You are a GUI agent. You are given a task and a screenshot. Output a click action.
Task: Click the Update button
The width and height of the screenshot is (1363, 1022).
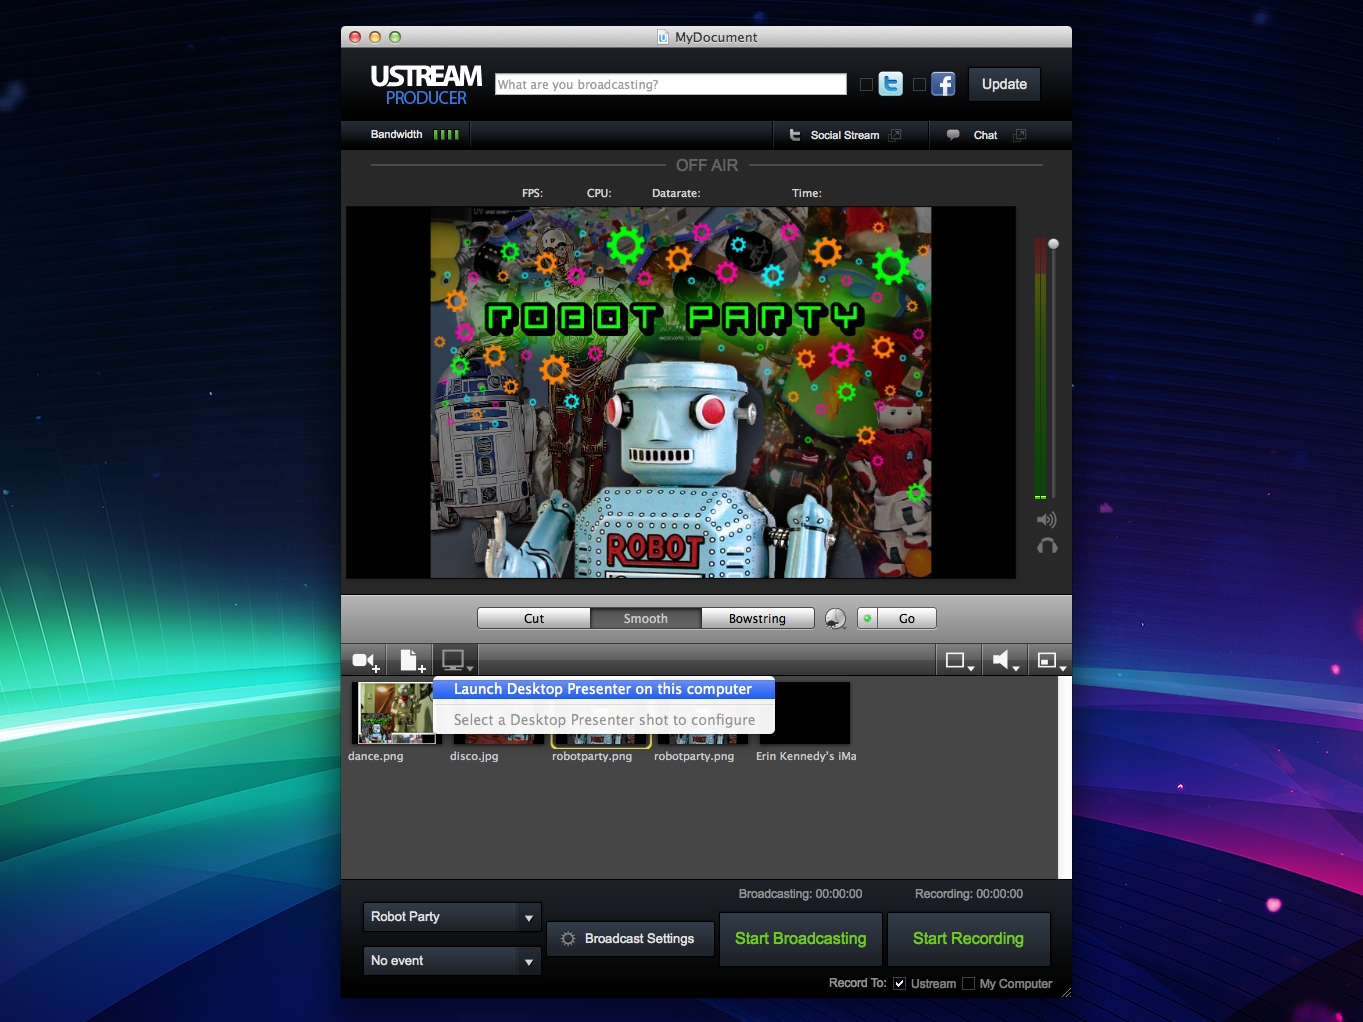1004,84
